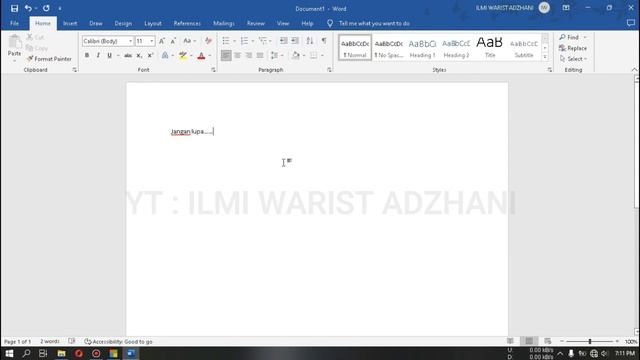Apply paragraph shading with paint bucket
The height and width of the screenshot is (360, 640).
tap(296, 55)
